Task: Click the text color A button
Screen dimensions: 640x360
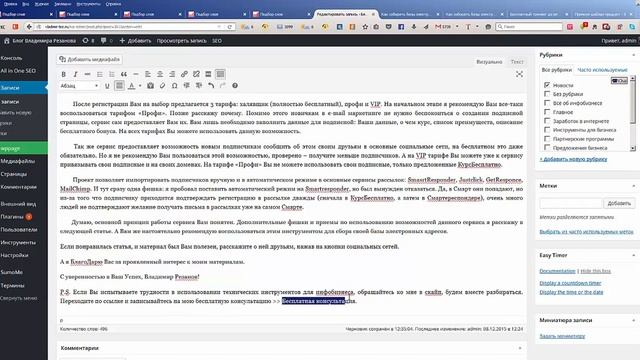Action: (131, 86)
